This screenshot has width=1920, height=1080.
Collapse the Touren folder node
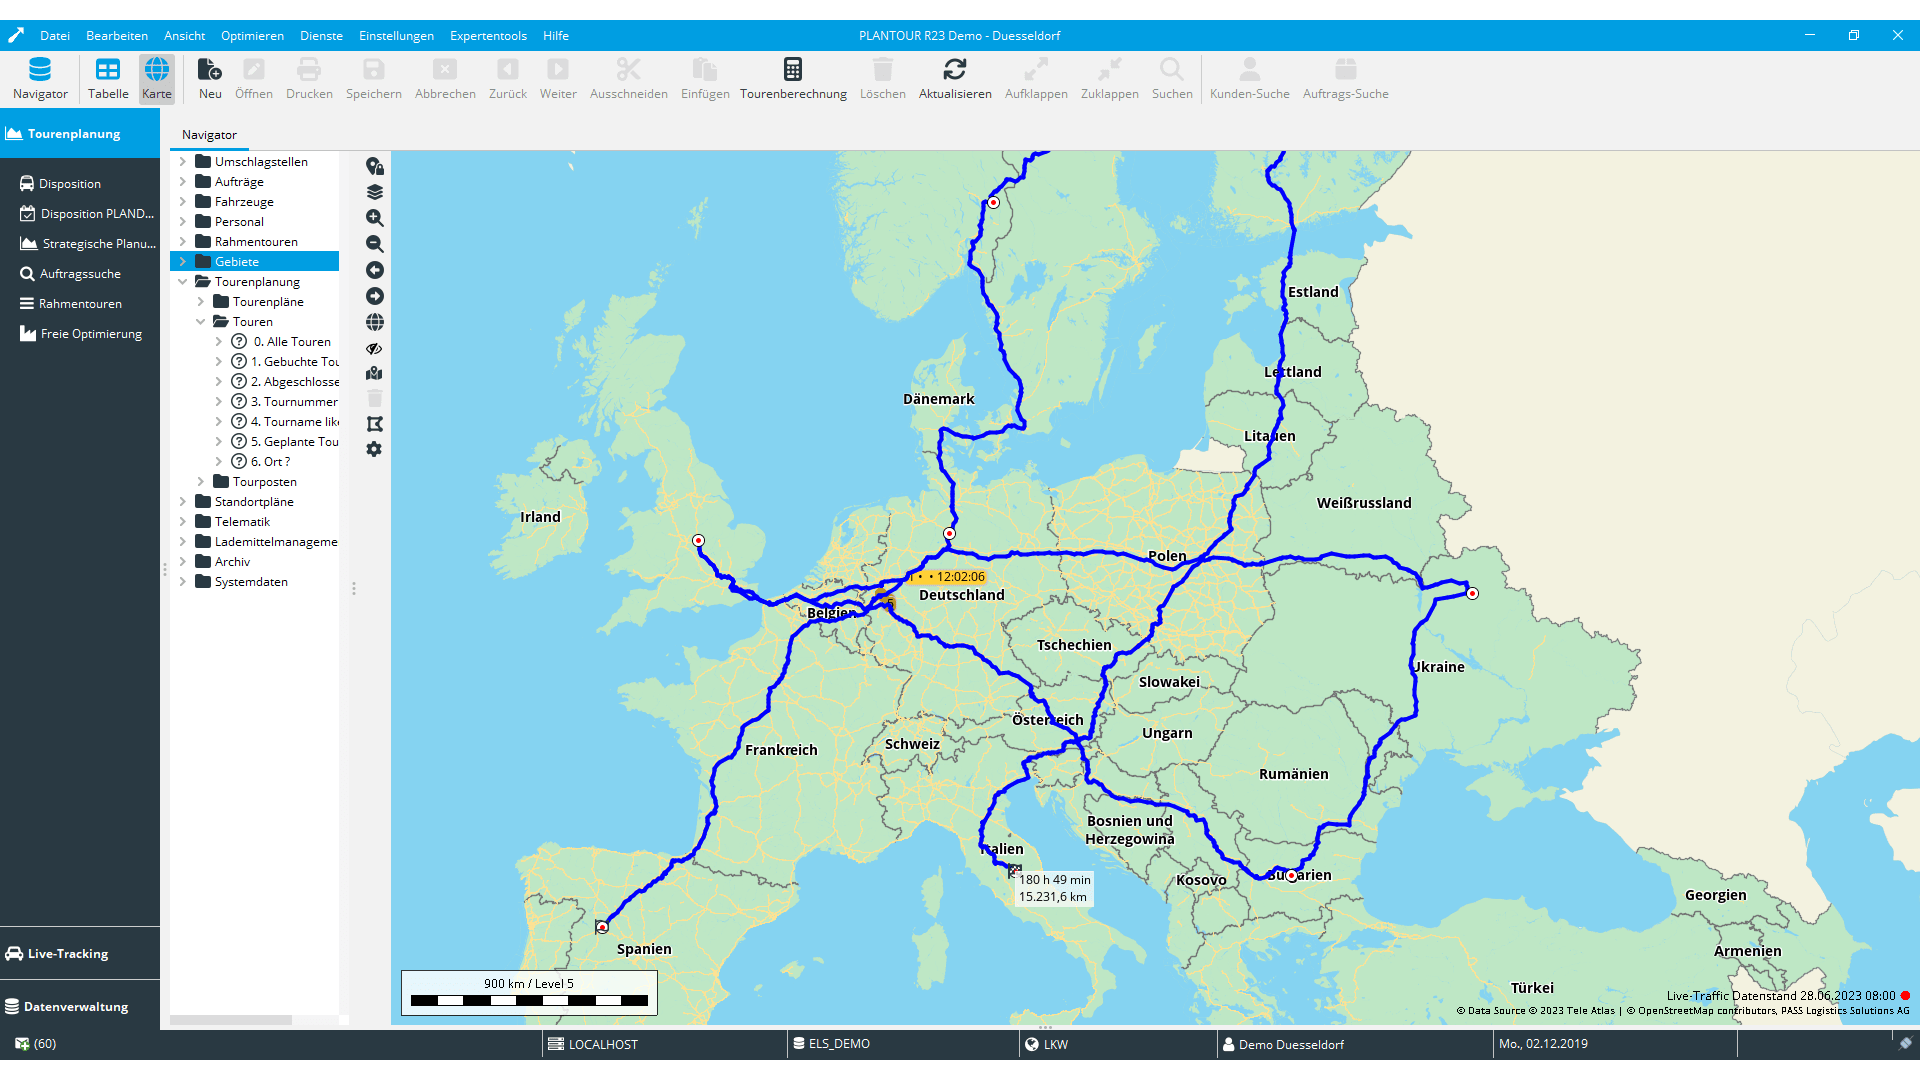pyautogui.click(x=201, y=322)
